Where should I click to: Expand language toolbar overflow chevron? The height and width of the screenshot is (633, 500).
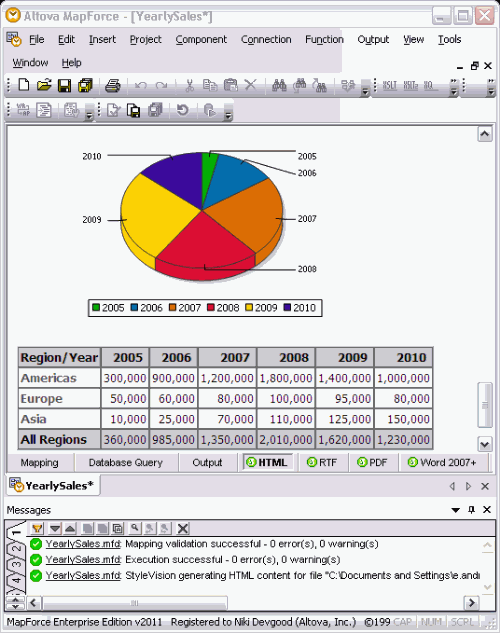point(454,88)
